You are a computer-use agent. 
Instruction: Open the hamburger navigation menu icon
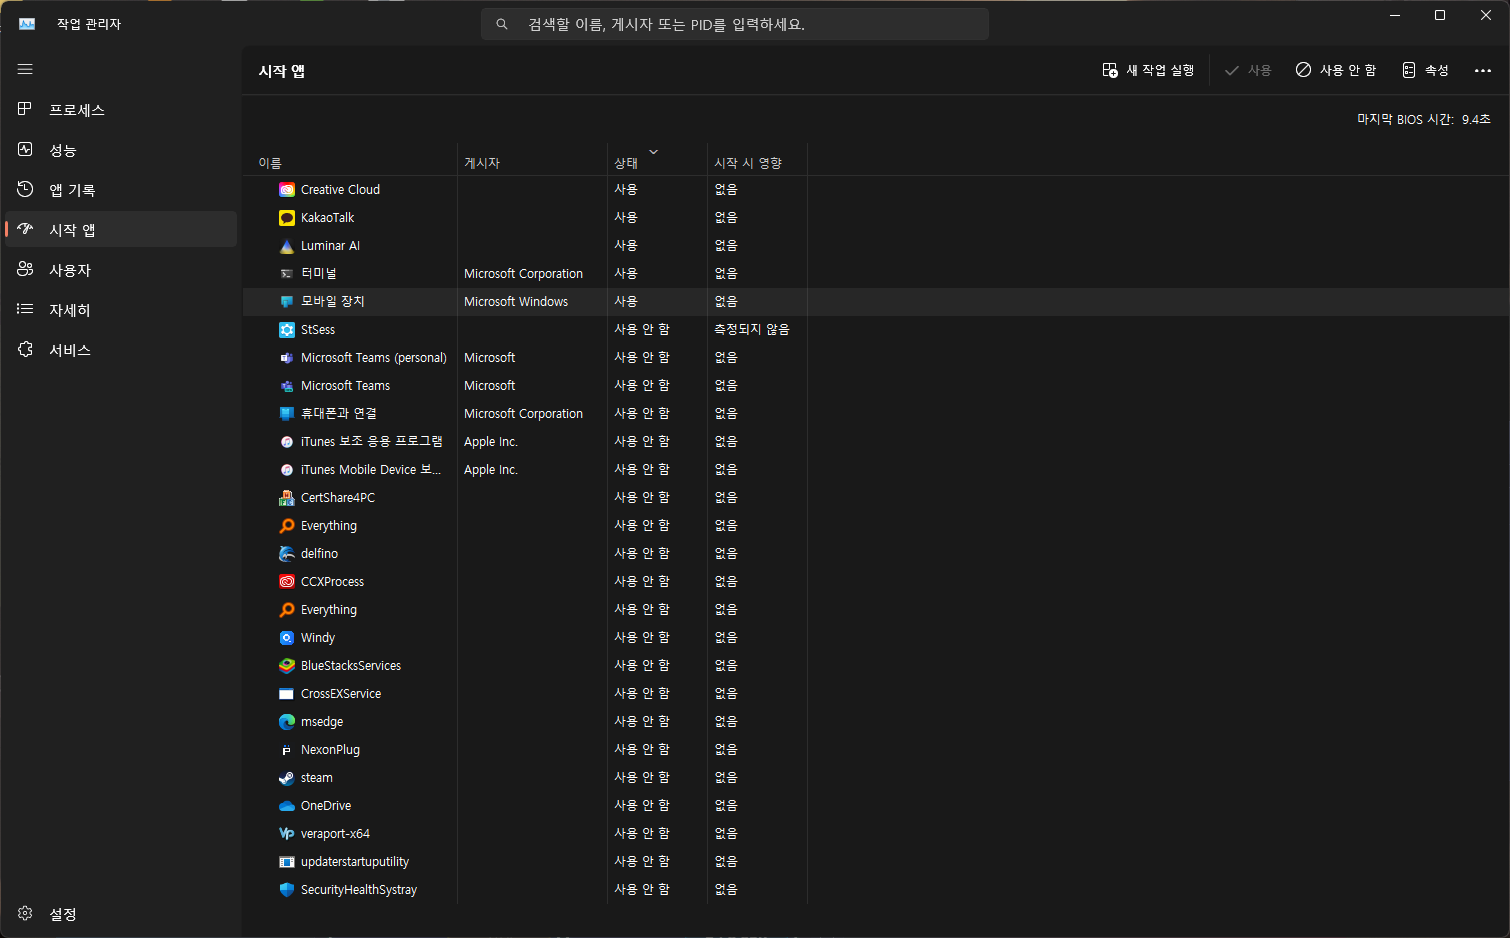click(x=25, y=69)
